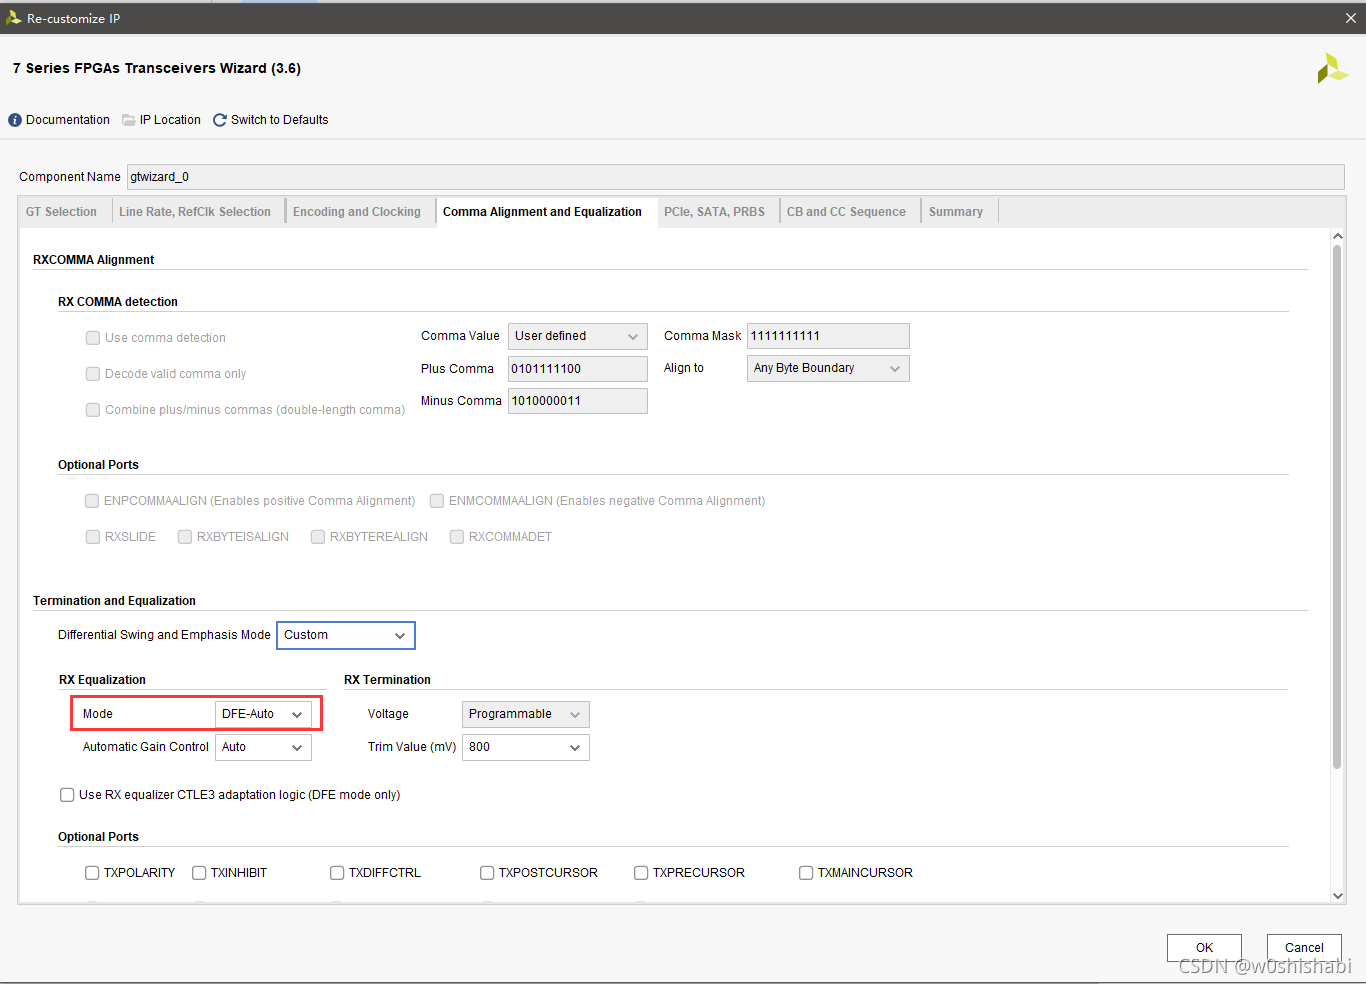This screenshot has width=1366, height=984.
Task: Enable the TXINHIBIT checkbox
Action: [199, 873]
